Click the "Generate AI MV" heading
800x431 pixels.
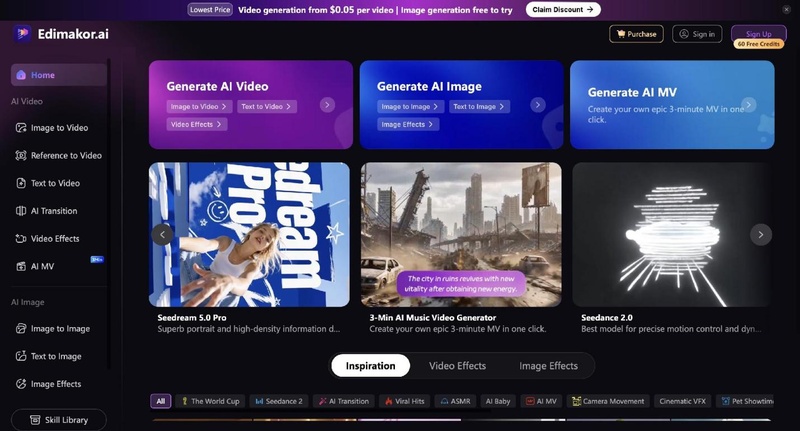click(632, 92)
